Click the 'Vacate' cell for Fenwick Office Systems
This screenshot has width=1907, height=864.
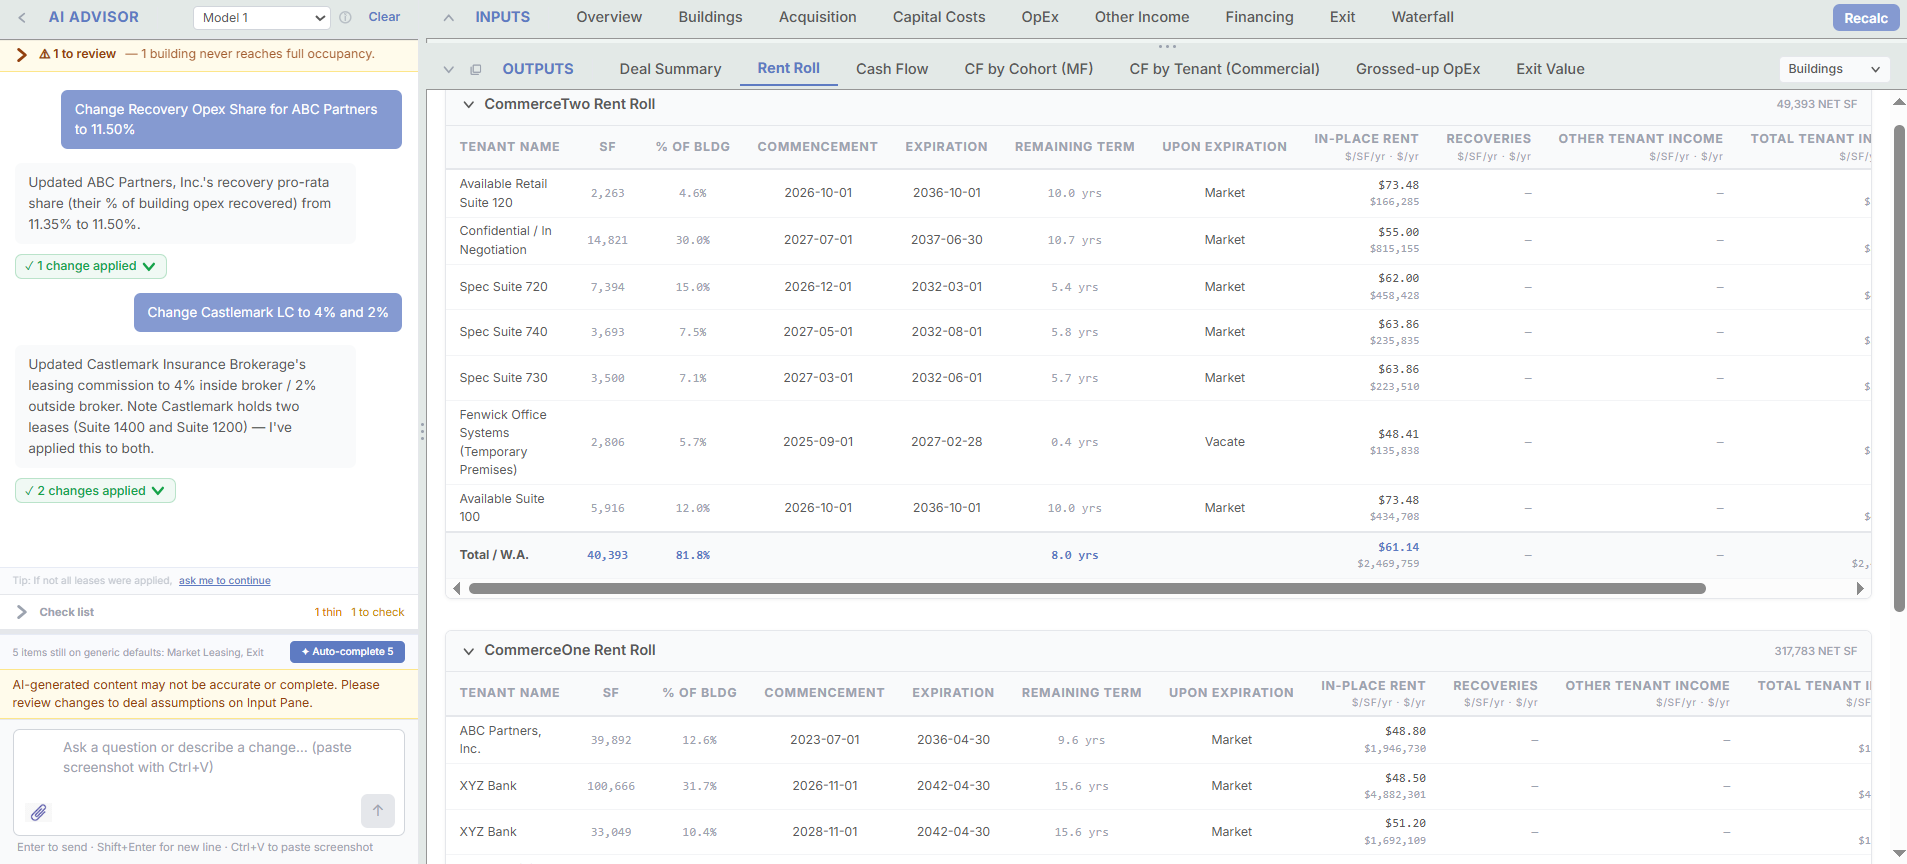point(1225,442)
